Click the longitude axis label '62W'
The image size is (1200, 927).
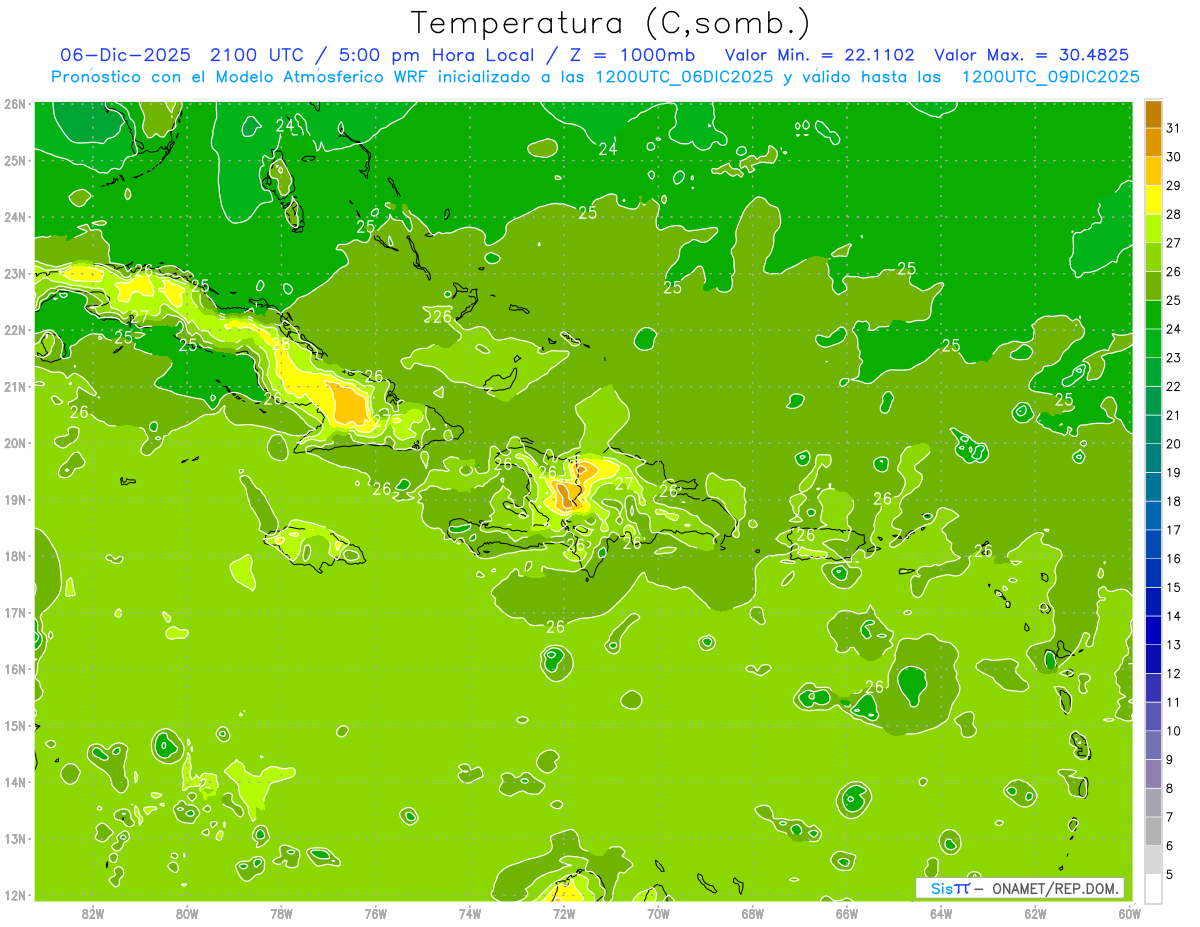tap(1035, 913)
